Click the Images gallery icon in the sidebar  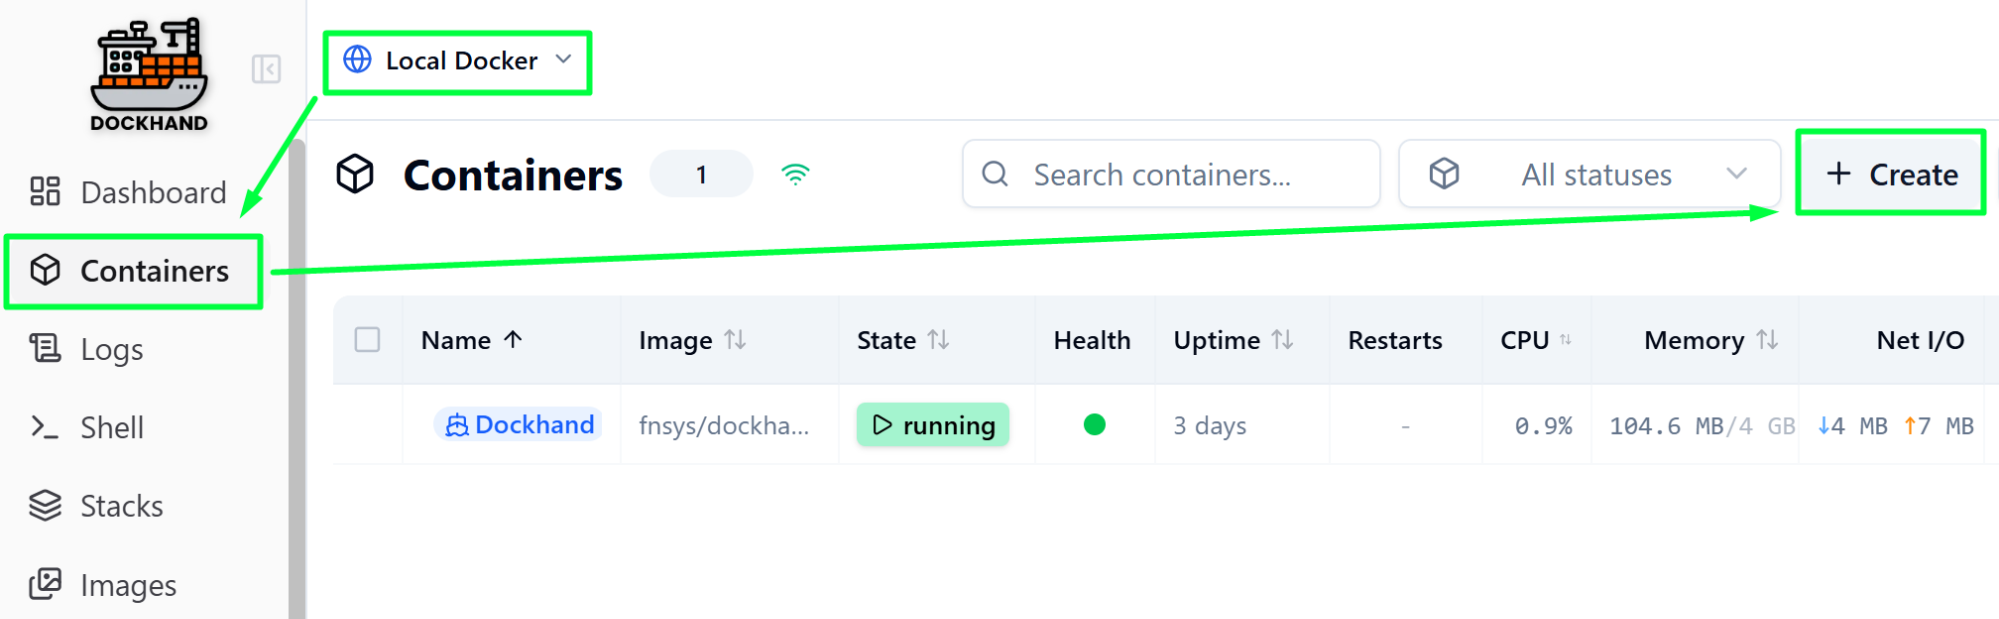click(45, 584)
